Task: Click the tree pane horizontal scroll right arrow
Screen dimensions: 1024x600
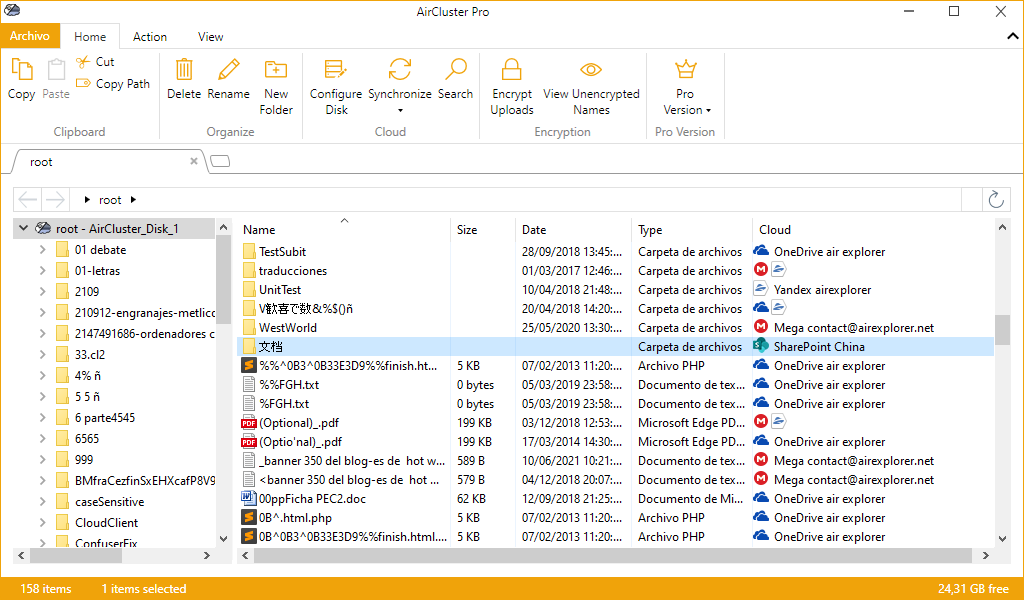Action: (207, 556)
